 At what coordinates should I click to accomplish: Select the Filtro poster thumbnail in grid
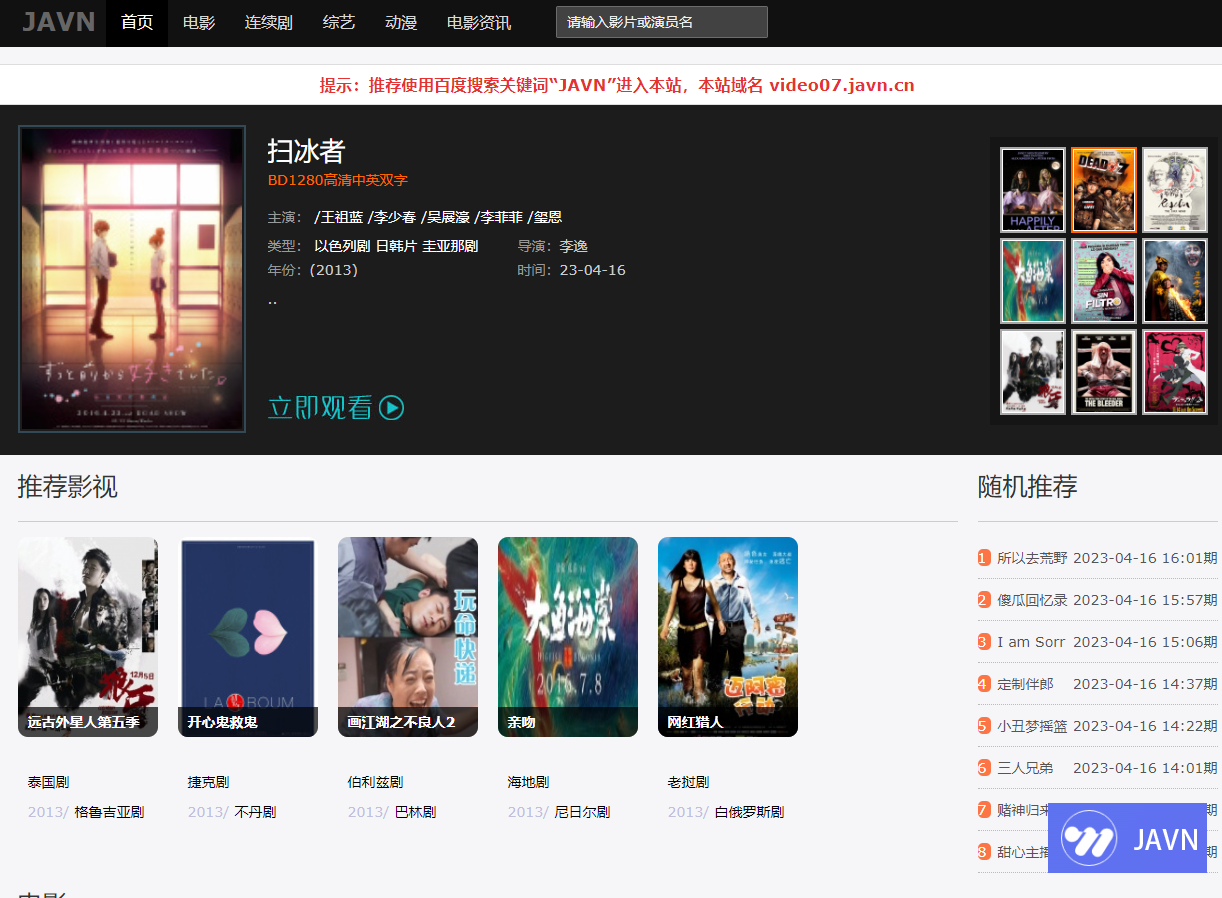pyautogui.click(x=1104, y=281)
